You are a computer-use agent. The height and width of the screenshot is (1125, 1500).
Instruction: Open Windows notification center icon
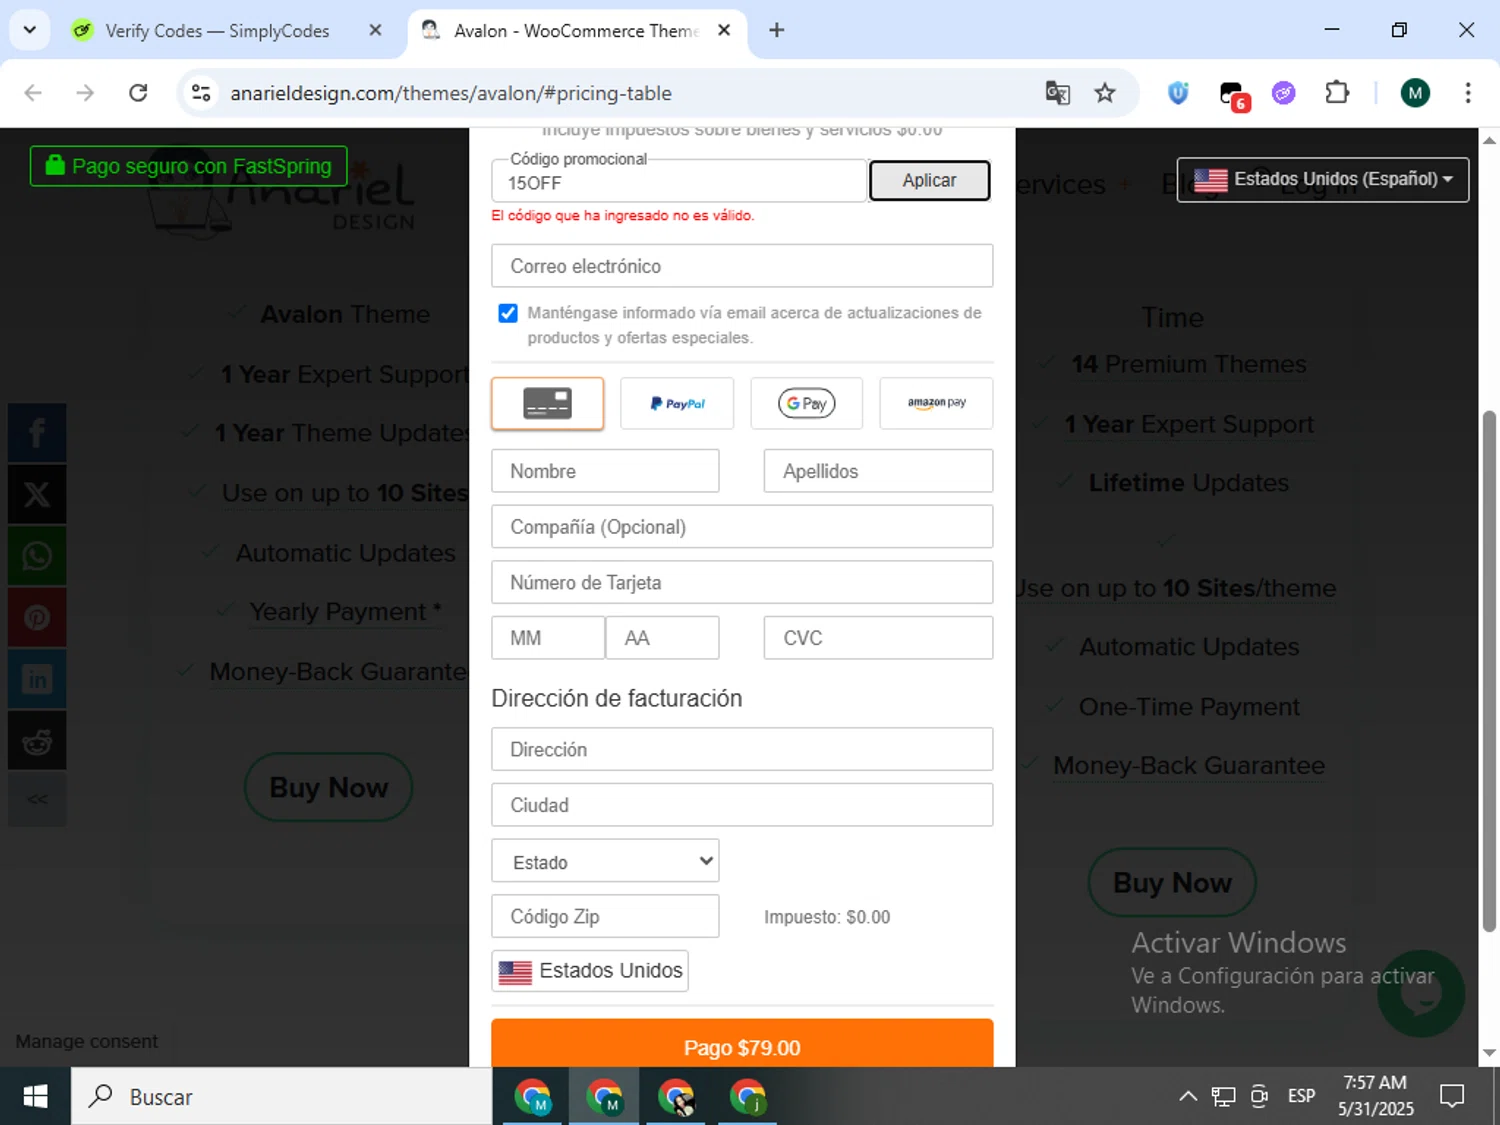click(1452, 1096)
